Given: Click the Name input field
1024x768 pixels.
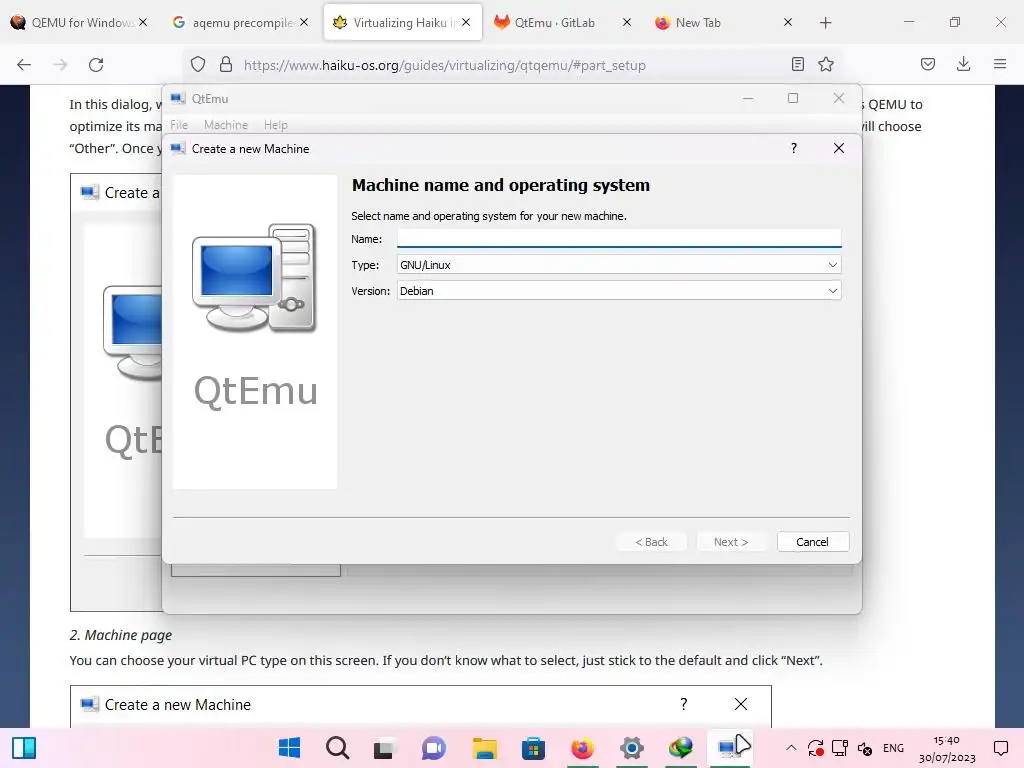Looking at the screenshot, I should (618, 238).
